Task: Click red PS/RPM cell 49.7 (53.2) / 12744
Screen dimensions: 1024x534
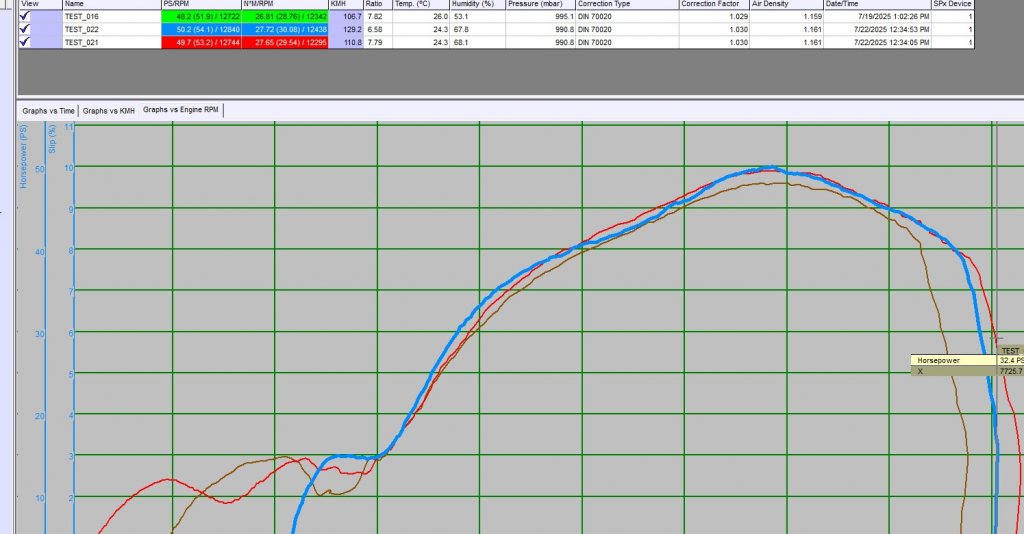Action: tap(201, 42)
